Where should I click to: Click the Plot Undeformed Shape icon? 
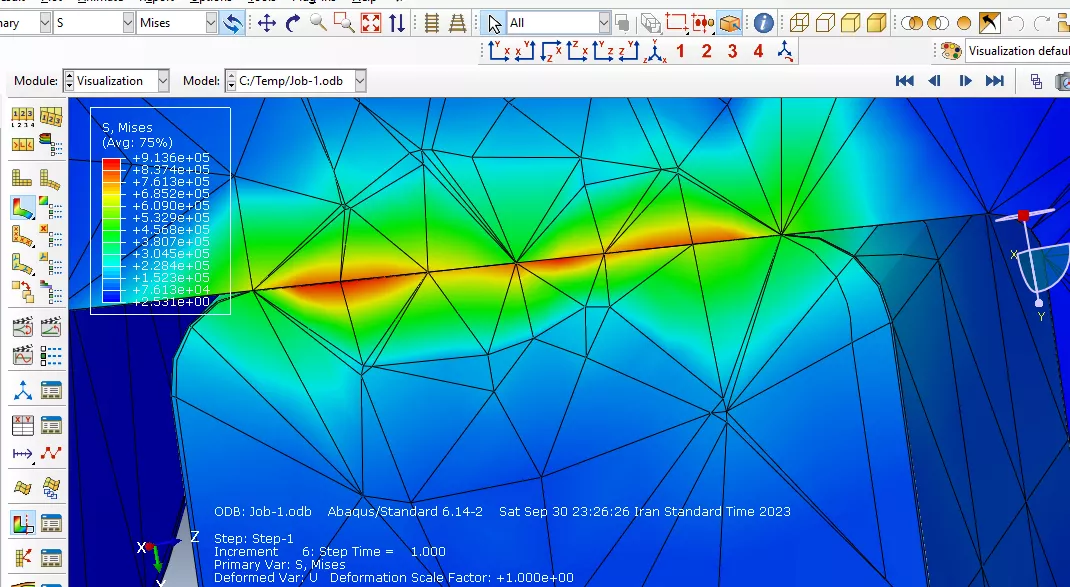23,177
